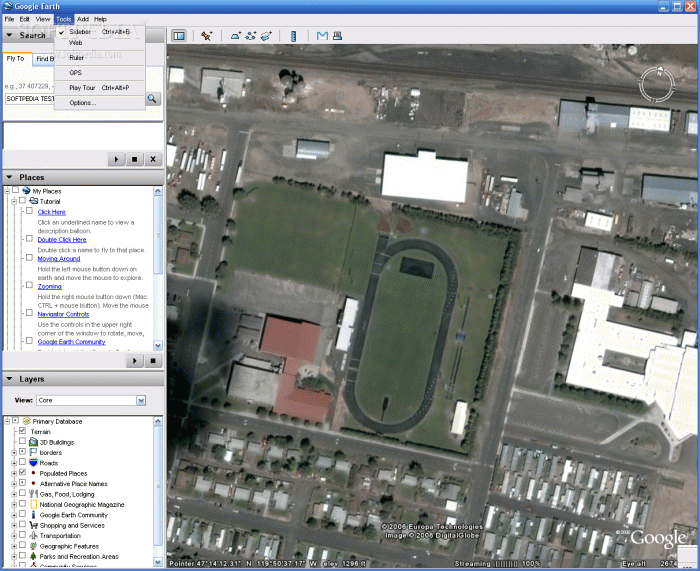Enable the 3D Buildings checkbox
The image size is (700, 571).
22,441
